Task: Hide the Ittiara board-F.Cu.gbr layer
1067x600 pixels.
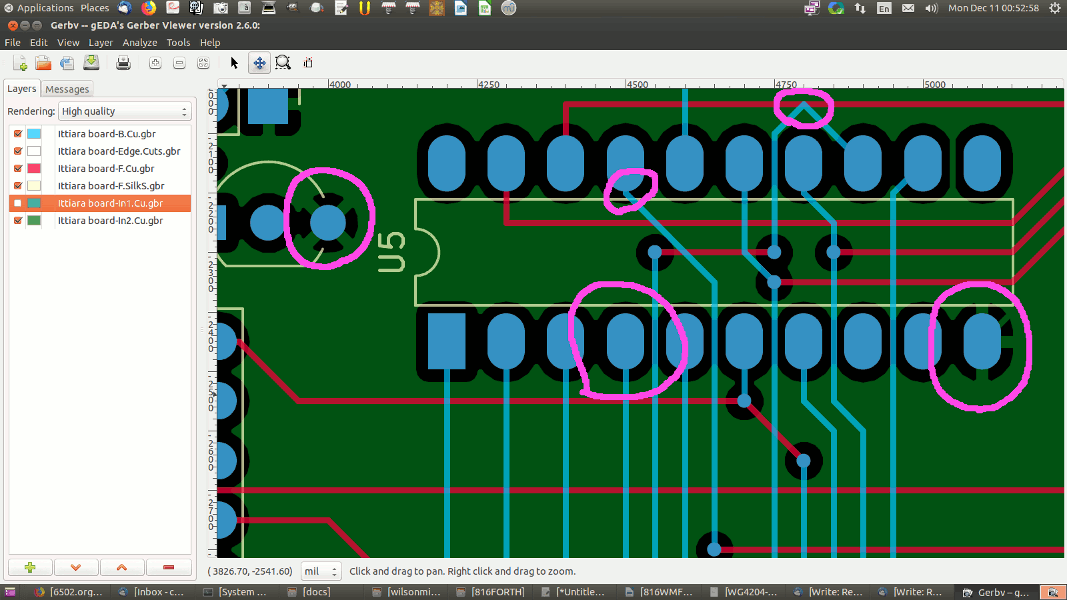Action: click(x=17, y=168)
